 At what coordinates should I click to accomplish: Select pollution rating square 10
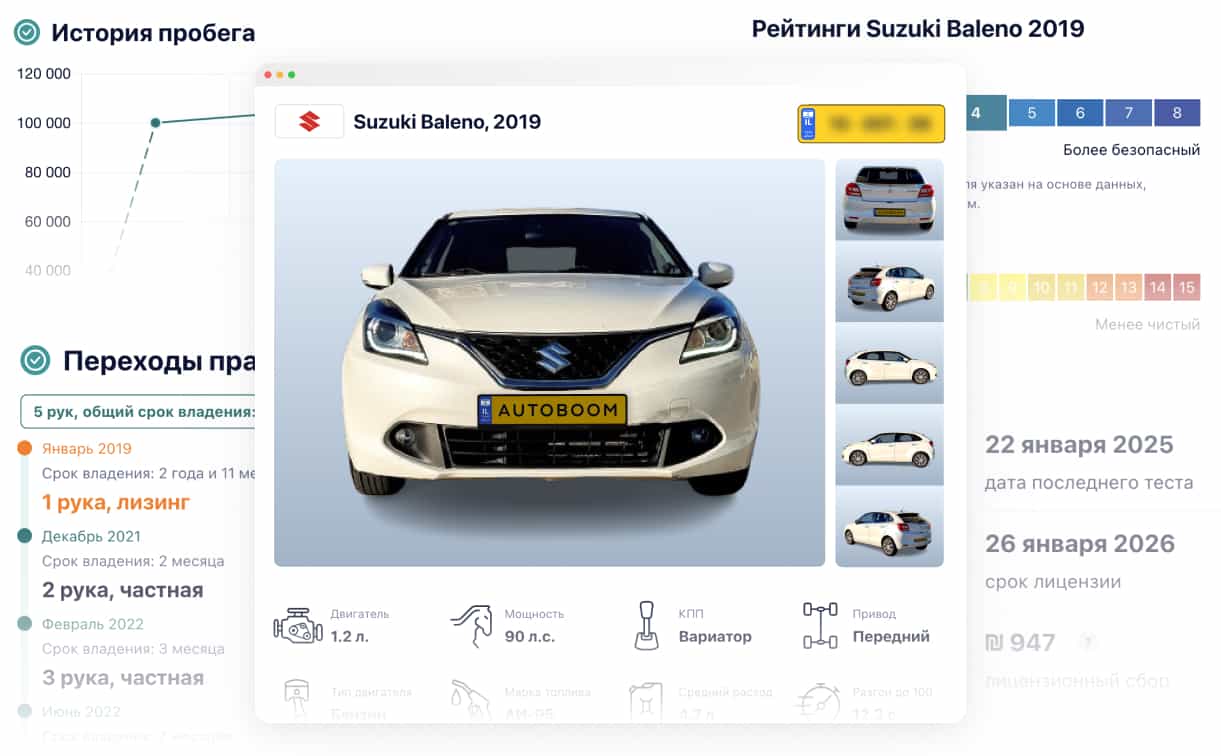1041,288
